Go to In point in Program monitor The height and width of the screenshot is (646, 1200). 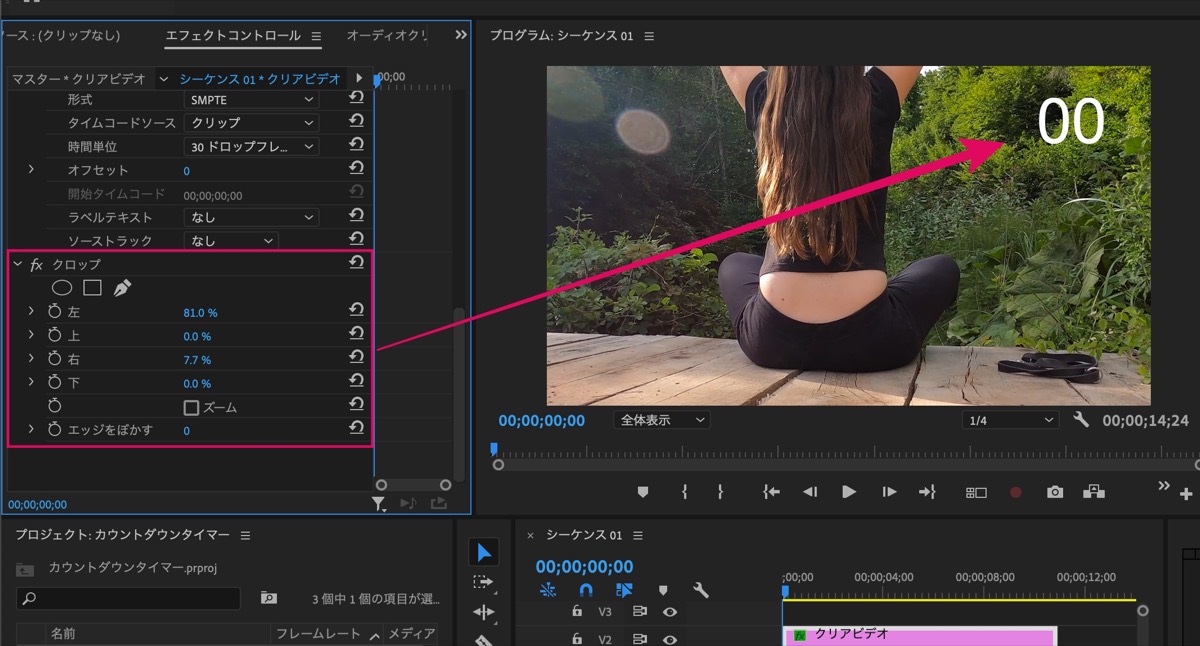tap(771, 492)
